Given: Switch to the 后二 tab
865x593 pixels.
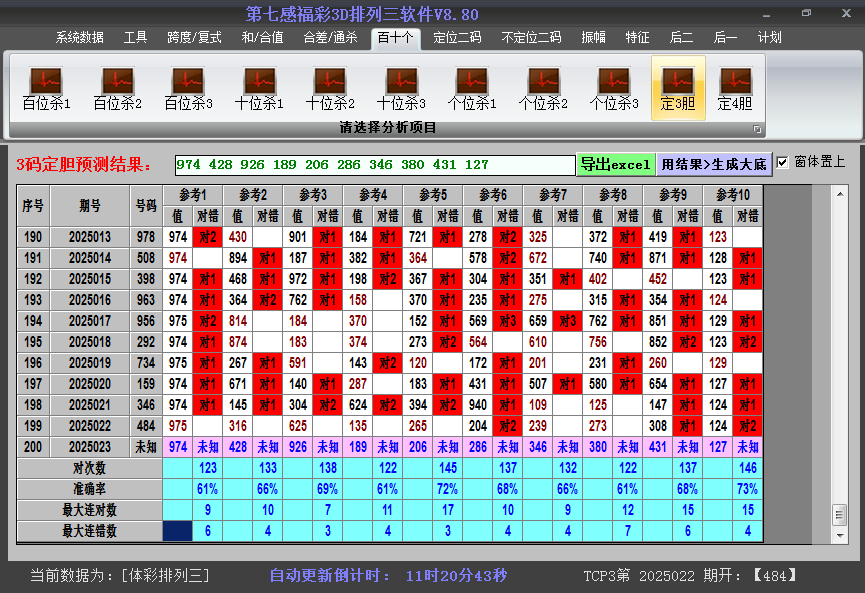Looking at the screenshot, I should pyautogui.click(x=681, y=38).
